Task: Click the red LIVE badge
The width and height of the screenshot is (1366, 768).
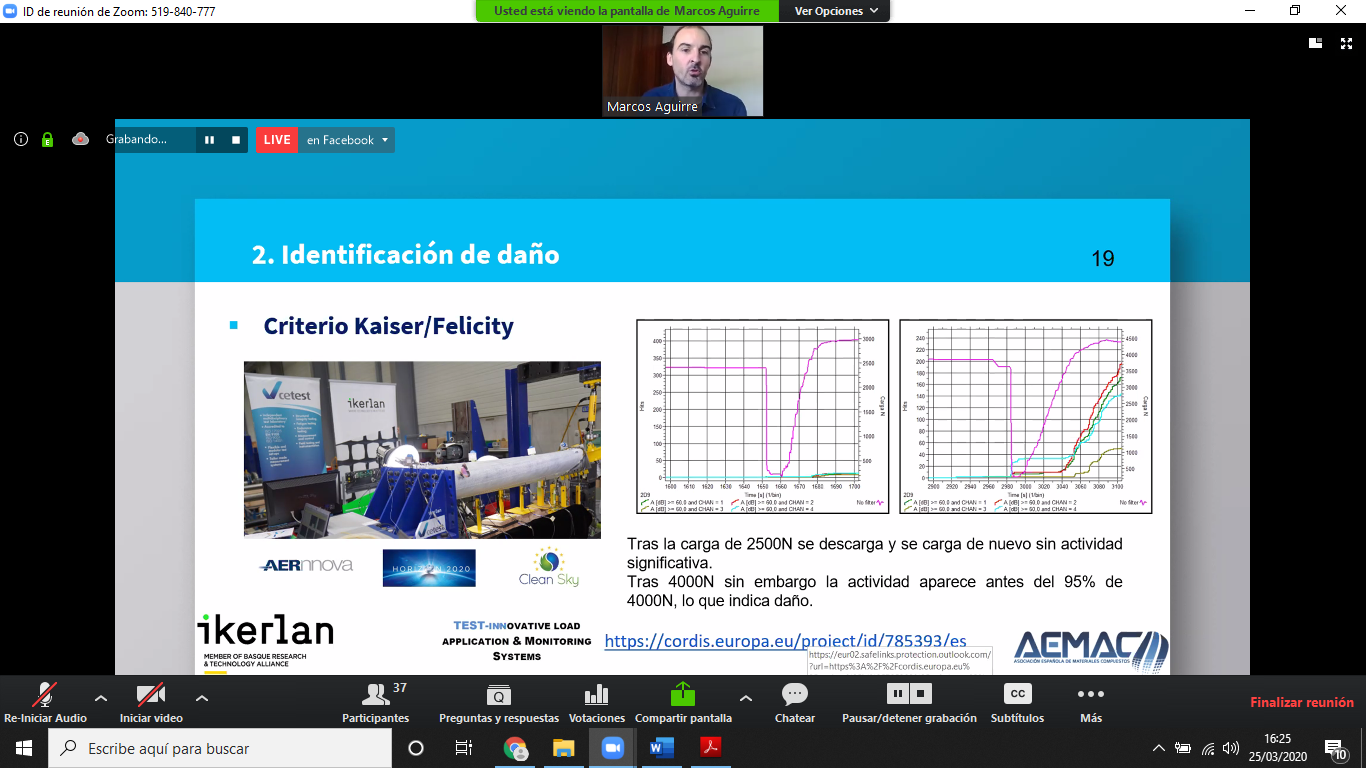Action: (277, 140)
